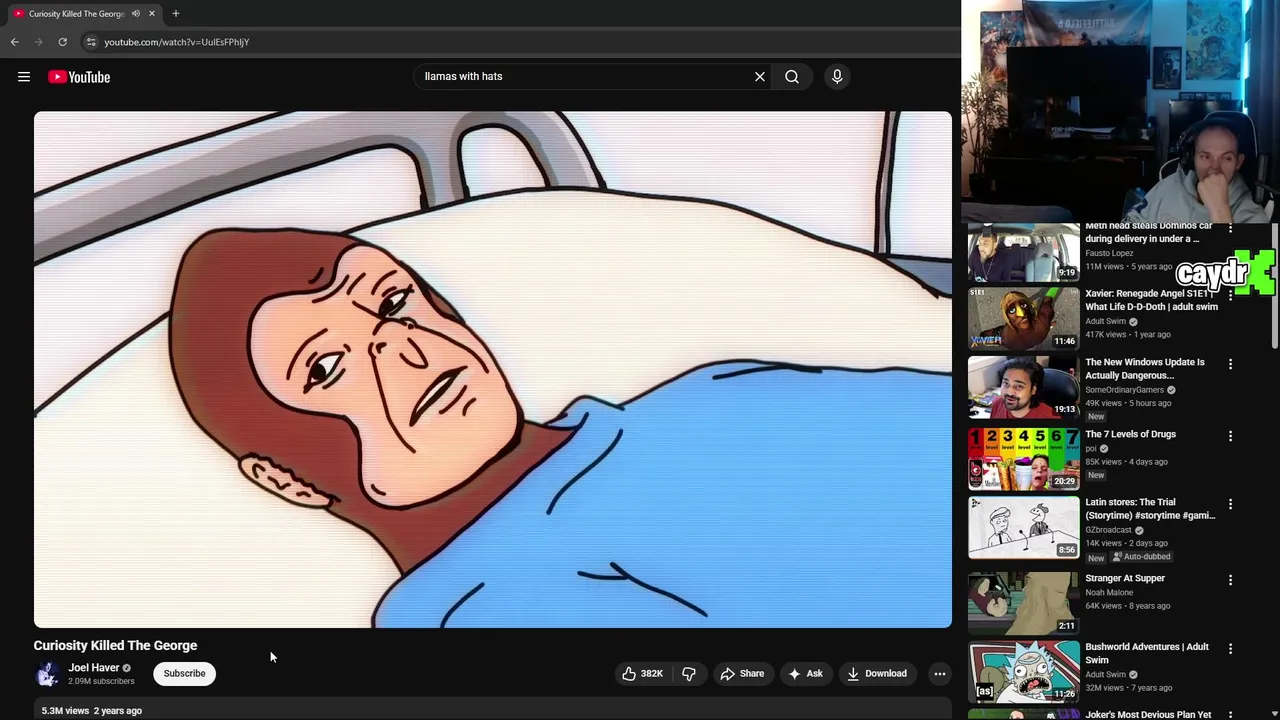
Task: Open options for Stranger At Supper
Action: point(1230,580)
